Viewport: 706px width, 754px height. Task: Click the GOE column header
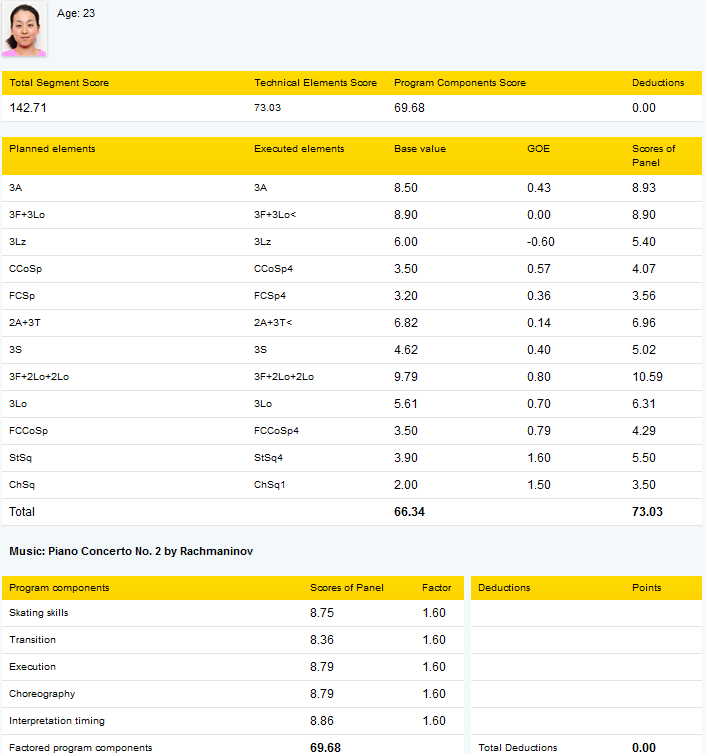pyautogui.click(x=538, y=149)
